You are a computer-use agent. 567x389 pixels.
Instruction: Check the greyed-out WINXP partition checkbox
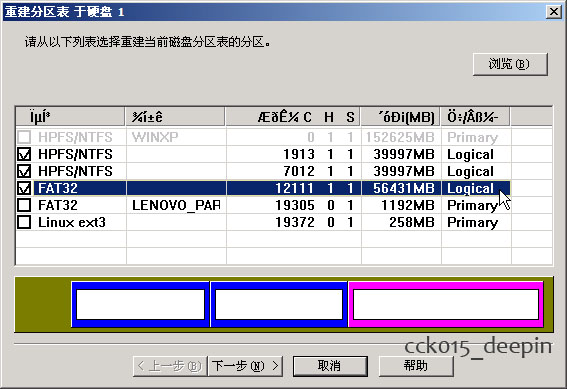pos(24,137)
